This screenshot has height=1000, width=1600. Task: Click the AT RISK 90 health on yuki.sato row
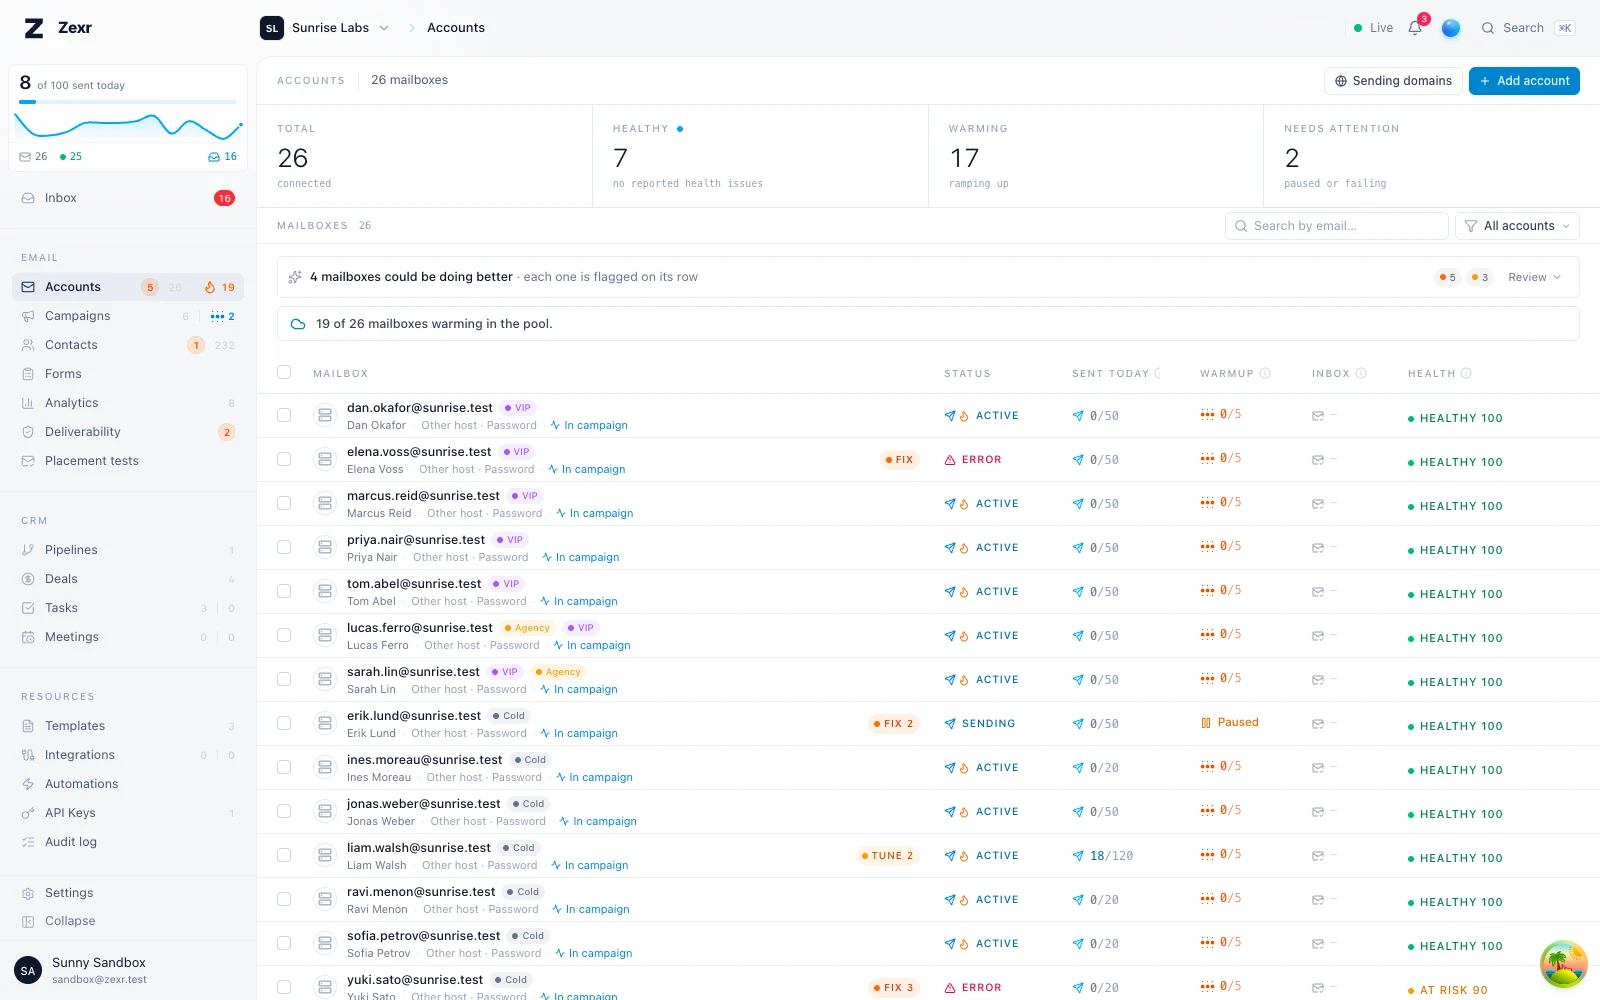click(1448, 990)
